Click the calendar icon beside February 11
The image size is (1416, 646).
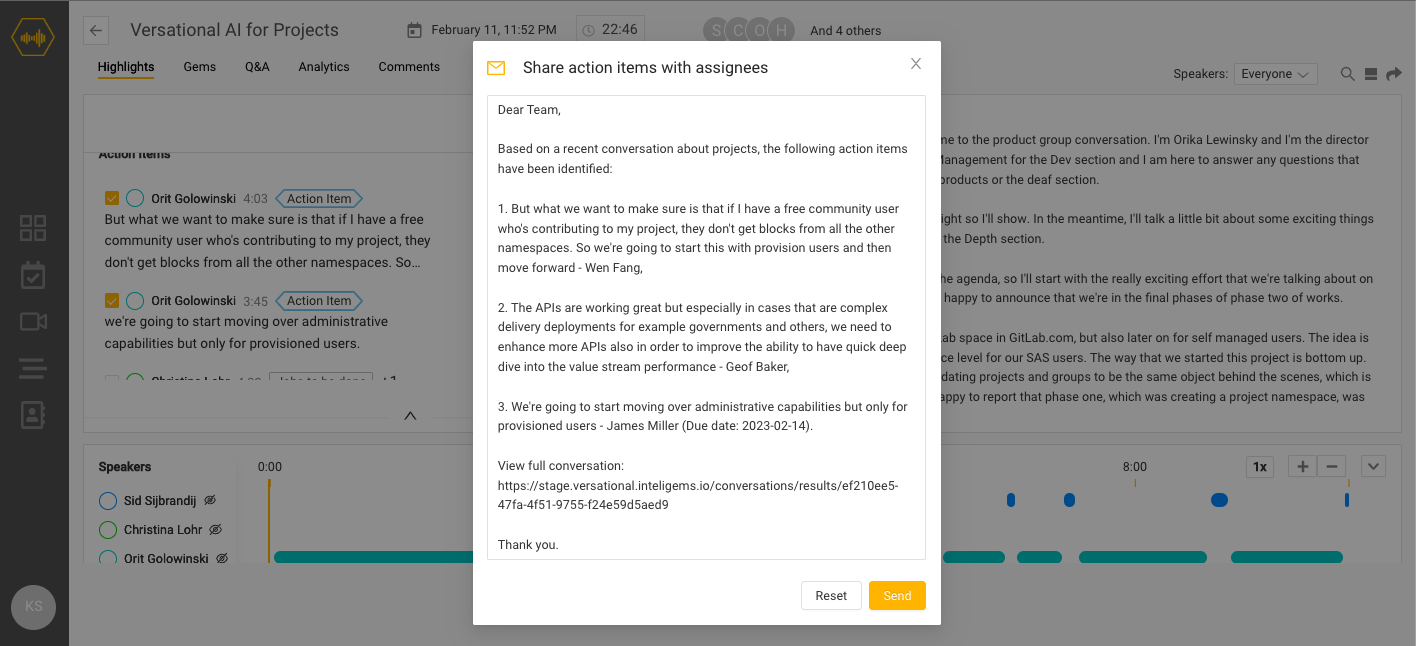tap(414, 30)
